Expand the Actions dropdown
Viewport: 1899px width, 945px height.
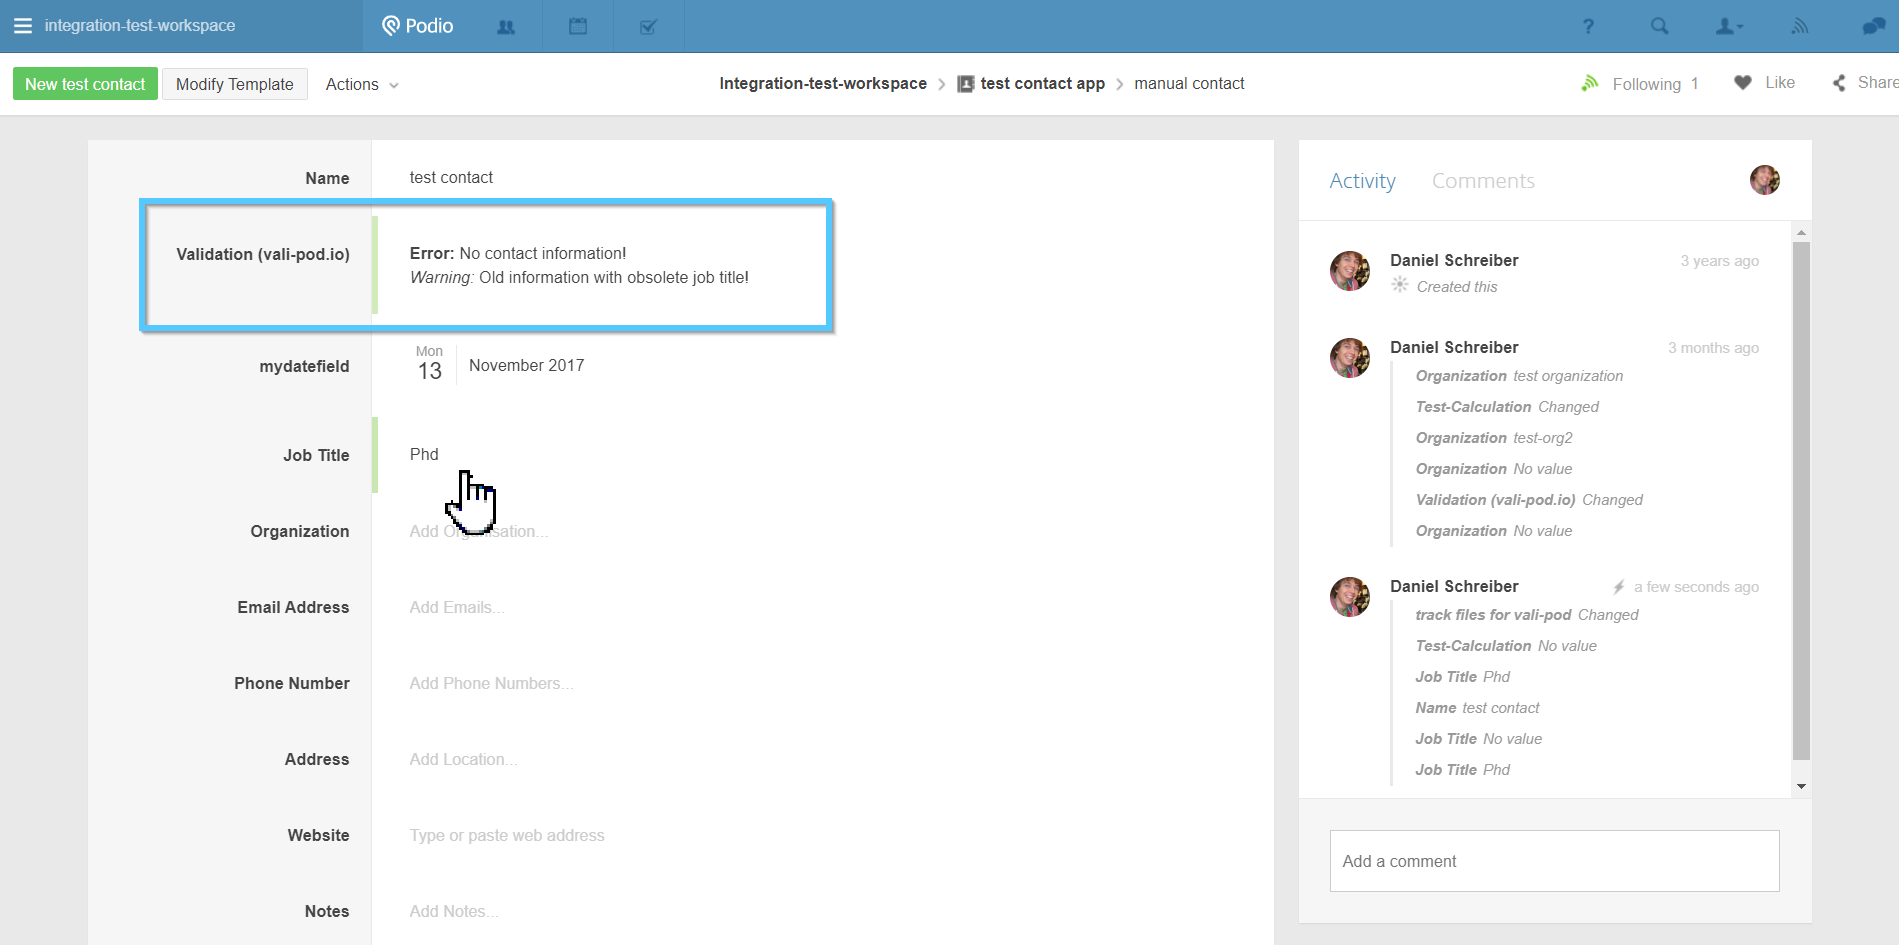tap(361, 85)
